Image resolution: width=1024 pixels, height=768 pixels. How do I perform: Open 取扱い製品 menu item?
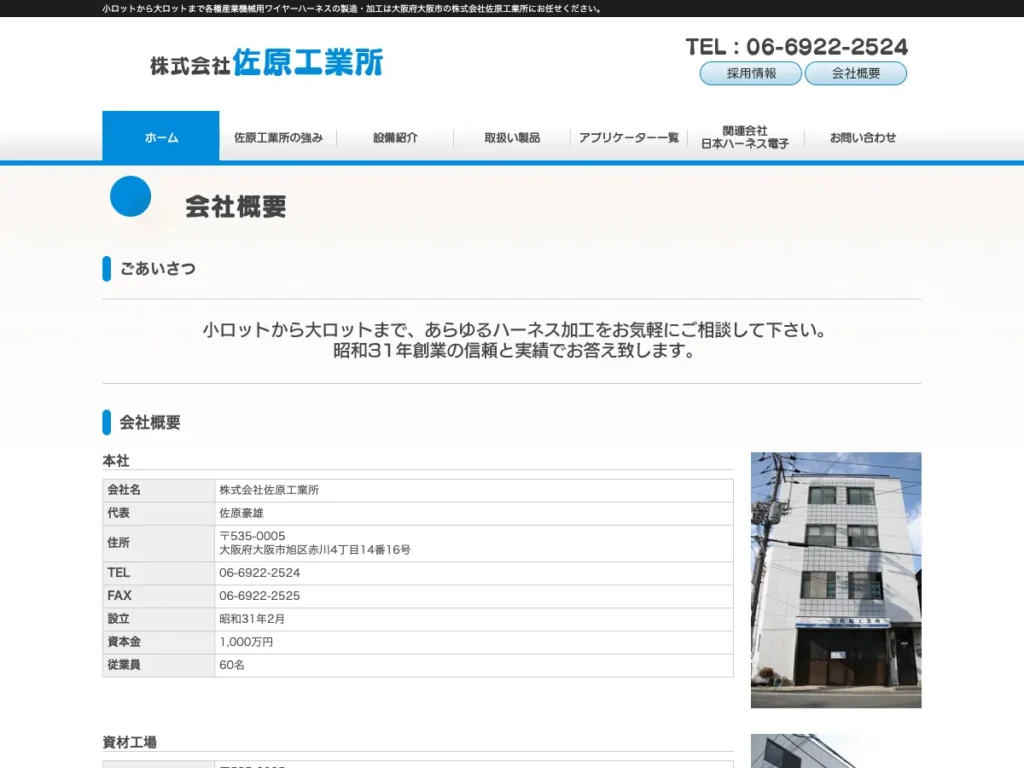pos(512,138)
